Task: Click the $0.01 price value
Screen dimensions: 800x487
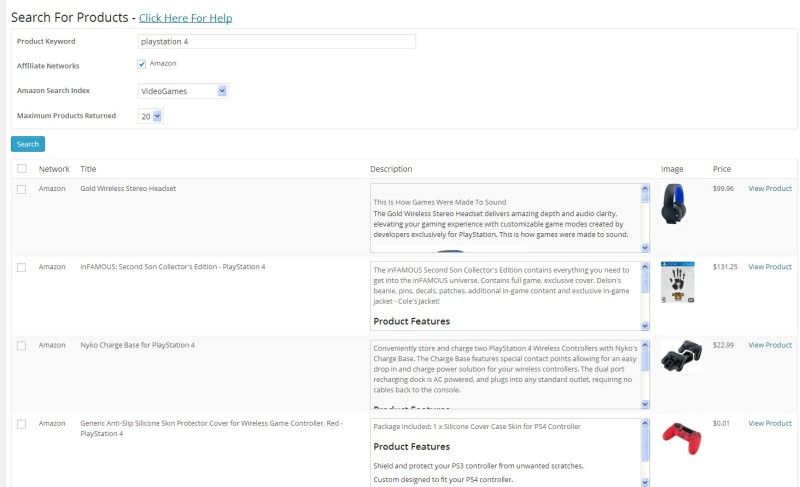Action: click(721, 423)
